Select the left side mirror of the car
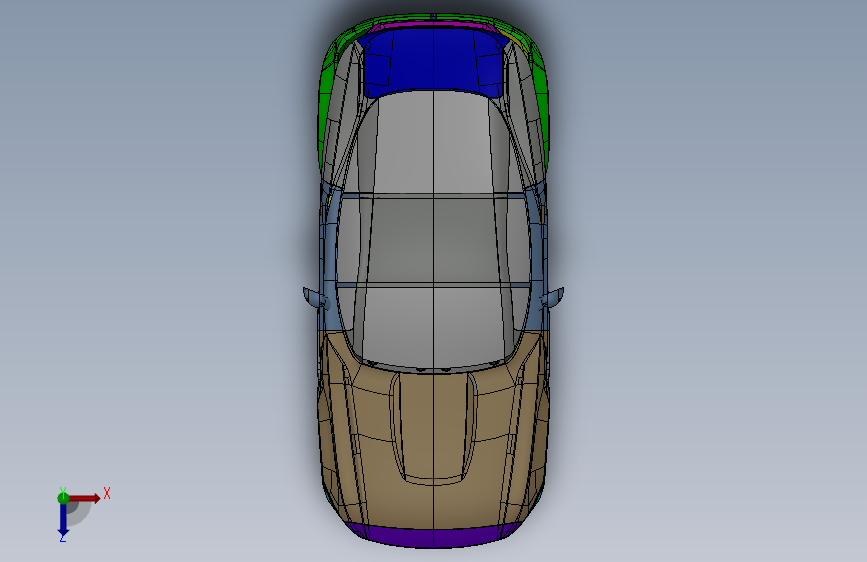867x562 pixels. (x=316, y=298)
